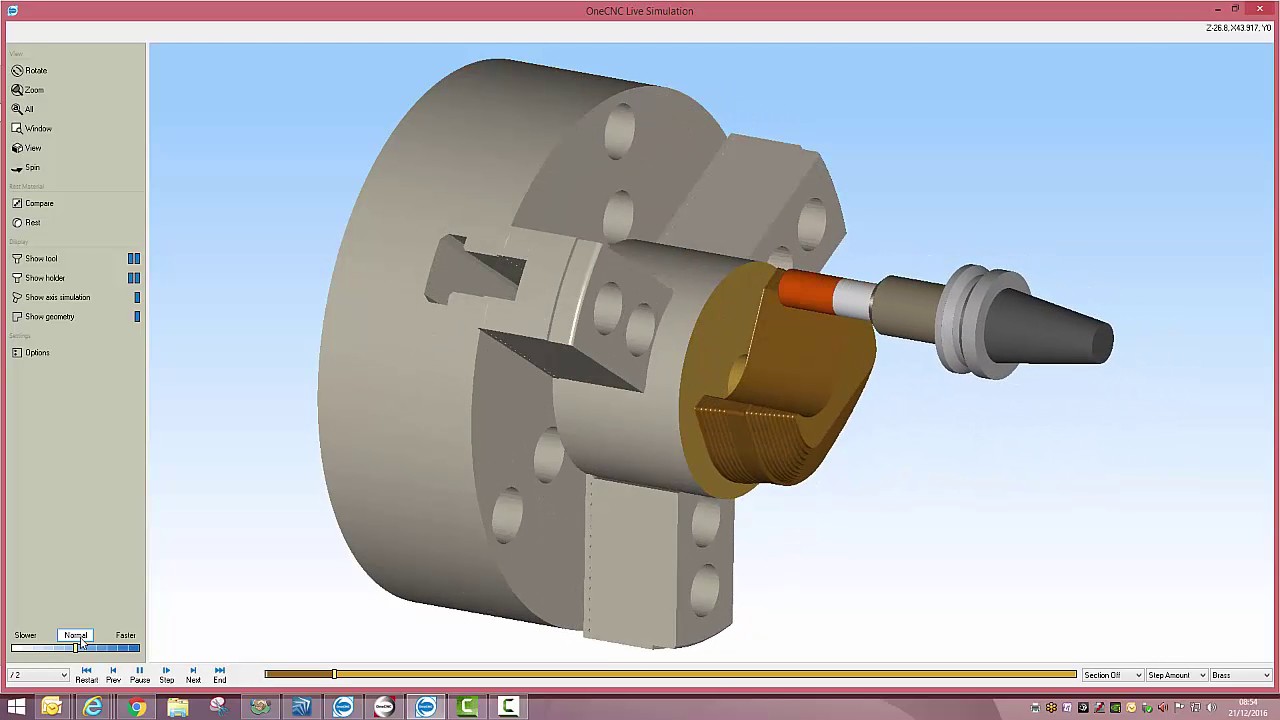This screenshot has width=1280, height=720.
Task: Pause the live simulation
Action: (139, 675)
